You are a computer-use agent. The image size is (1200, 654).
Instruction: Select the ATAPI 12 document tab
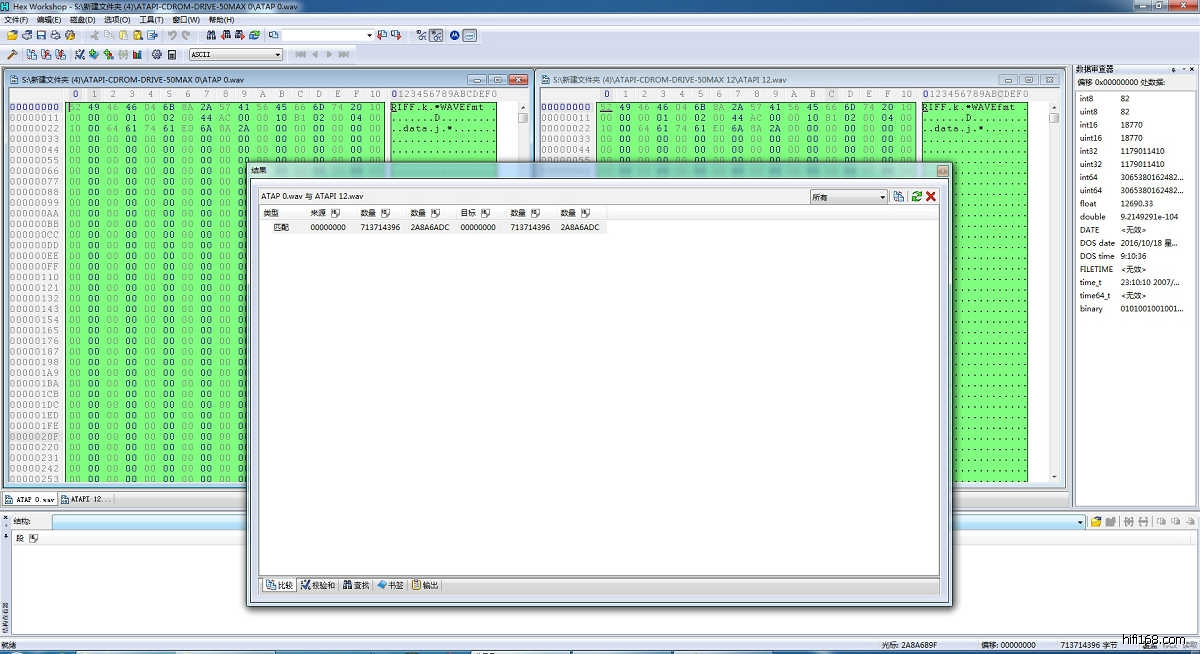87,499
